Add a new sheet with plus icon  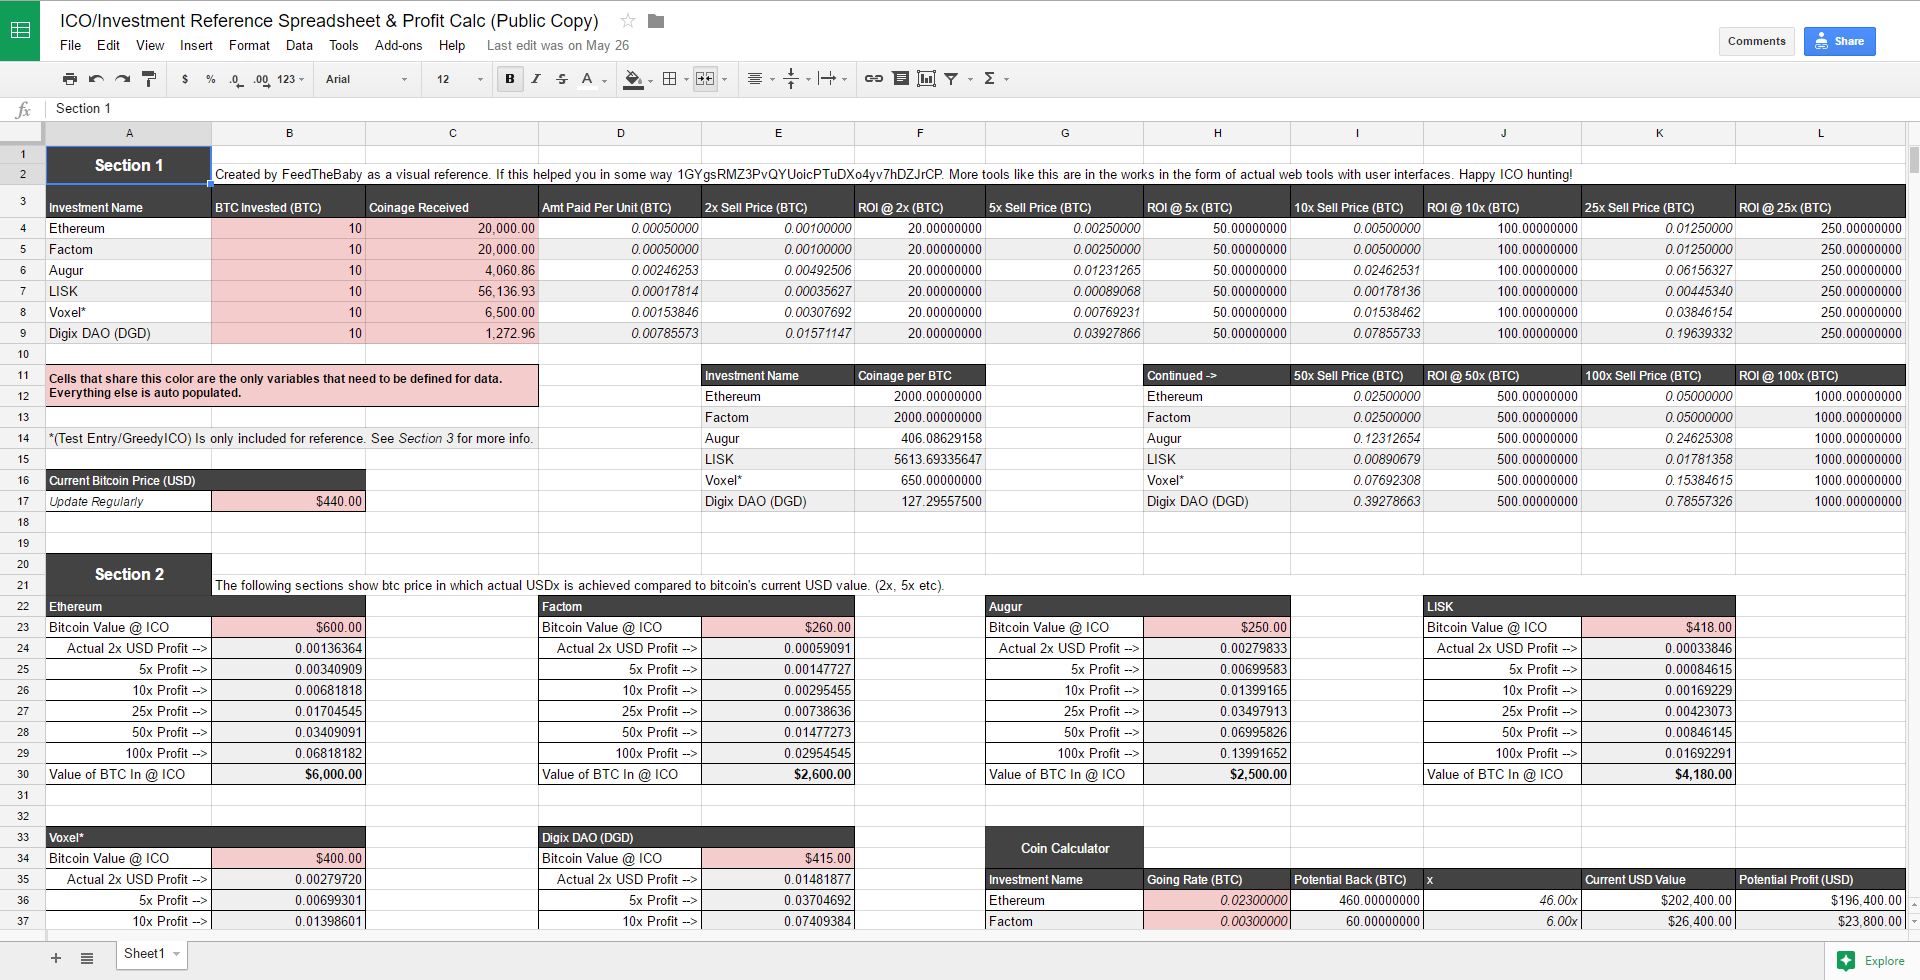click(x=56, y=958)
